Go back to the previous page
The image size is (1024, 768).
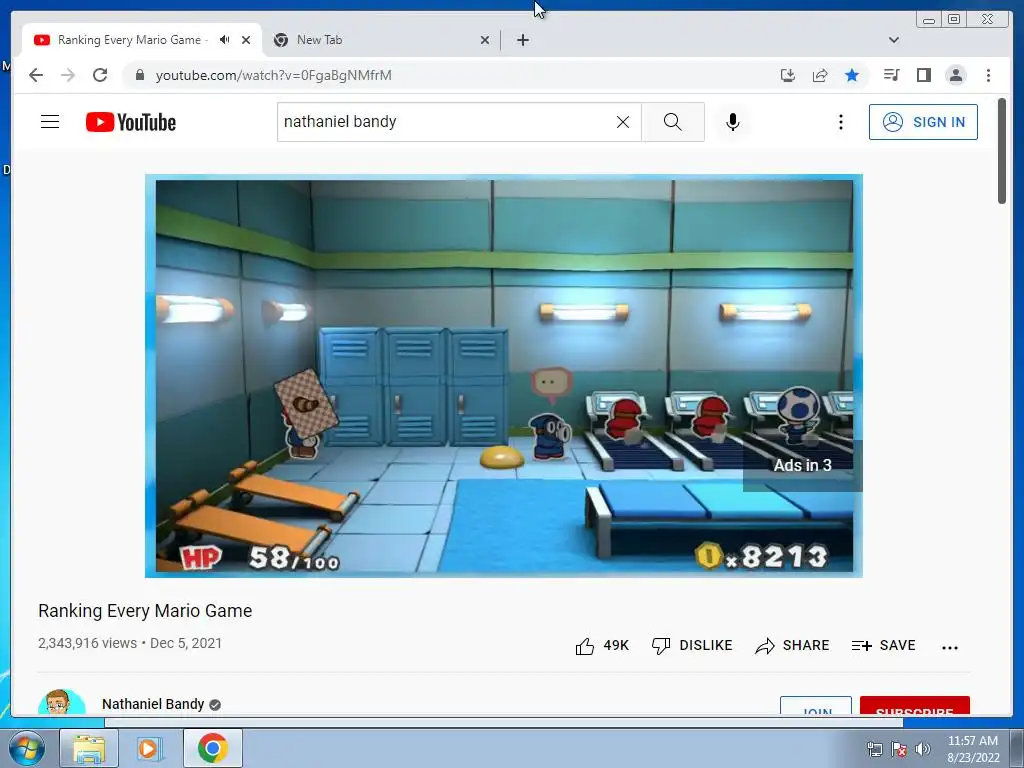point(36,75)
